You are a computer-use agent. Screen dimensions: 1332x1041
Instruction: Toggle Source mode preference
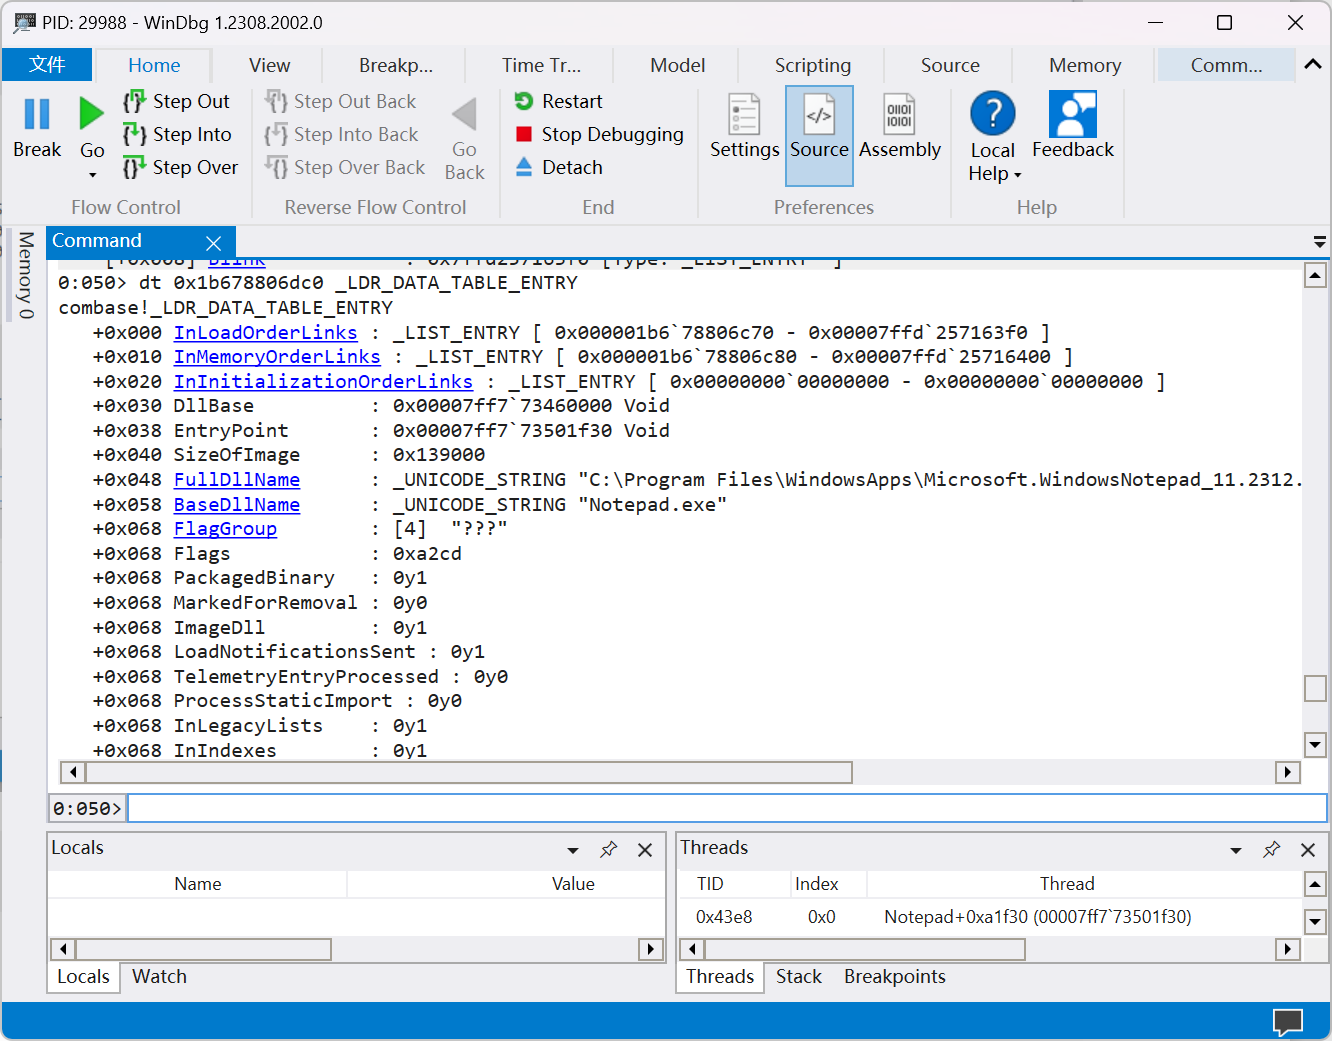(x=819, y=135)
